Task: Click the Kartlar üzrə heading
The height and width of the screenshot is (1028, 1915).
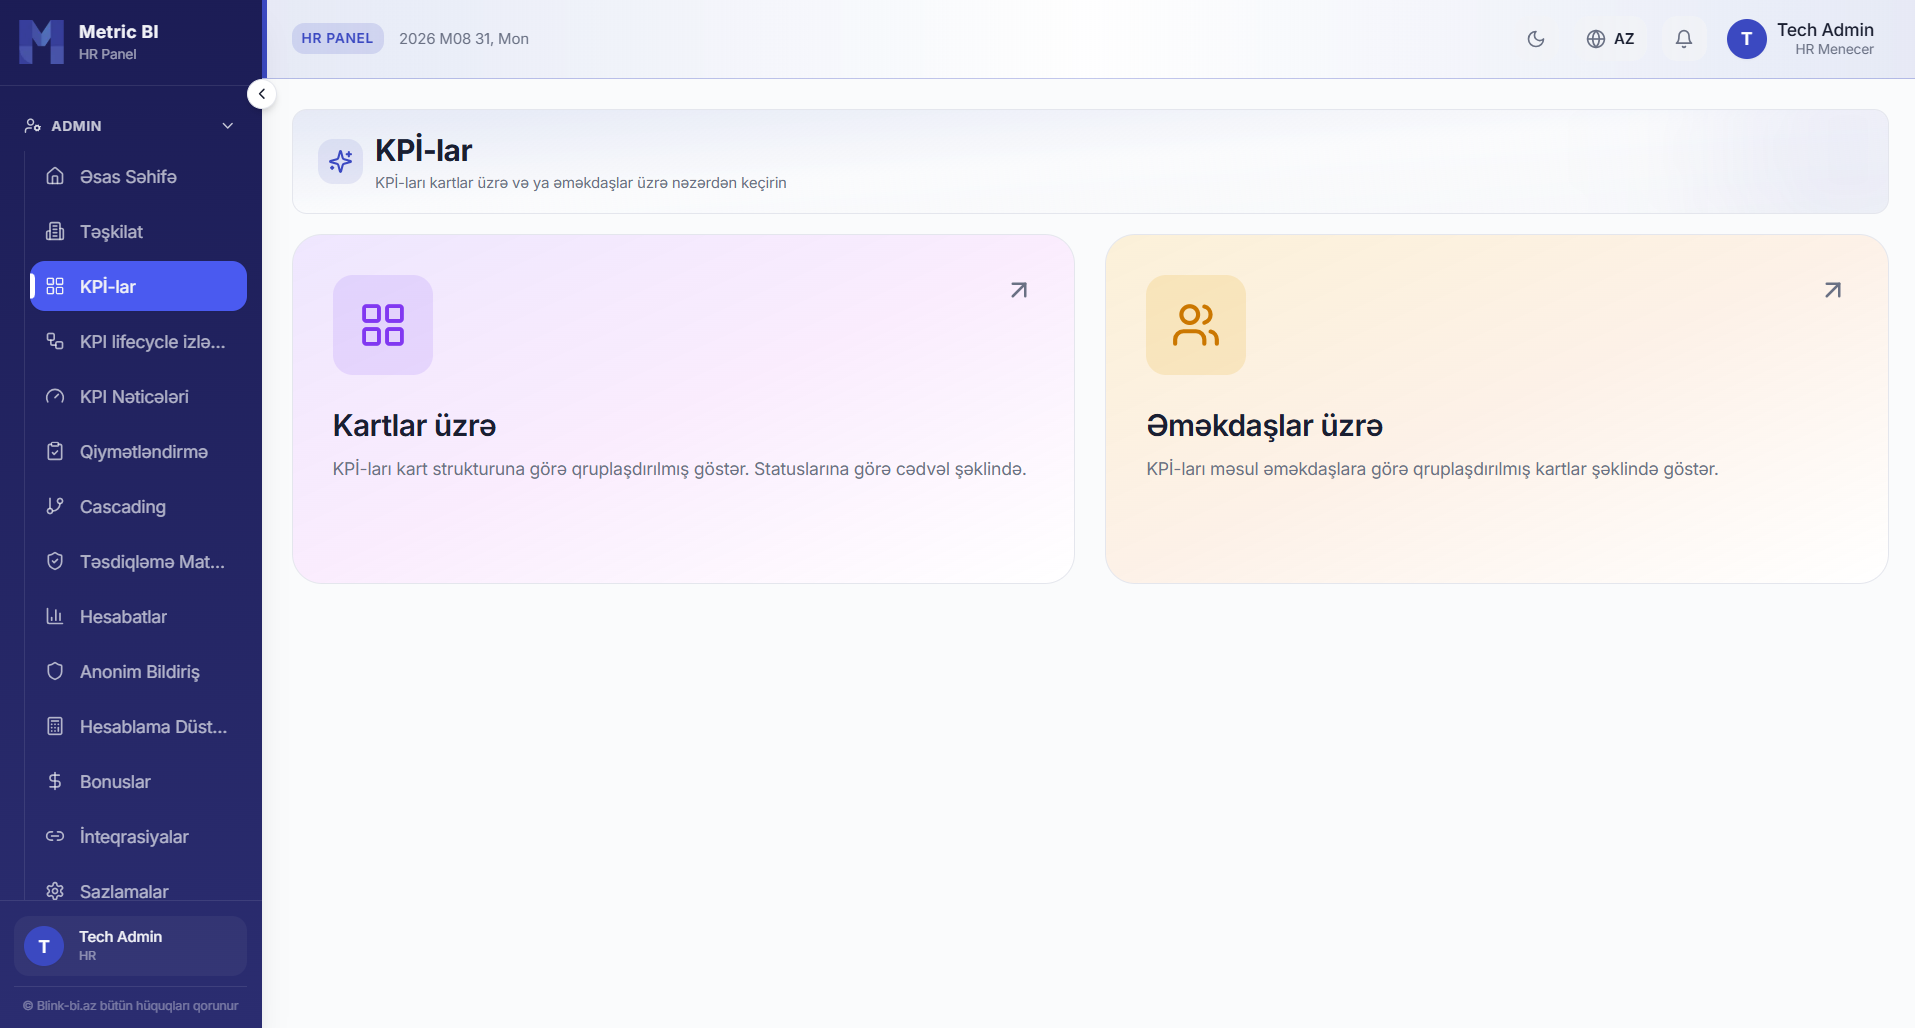Action: click(414, 426)
